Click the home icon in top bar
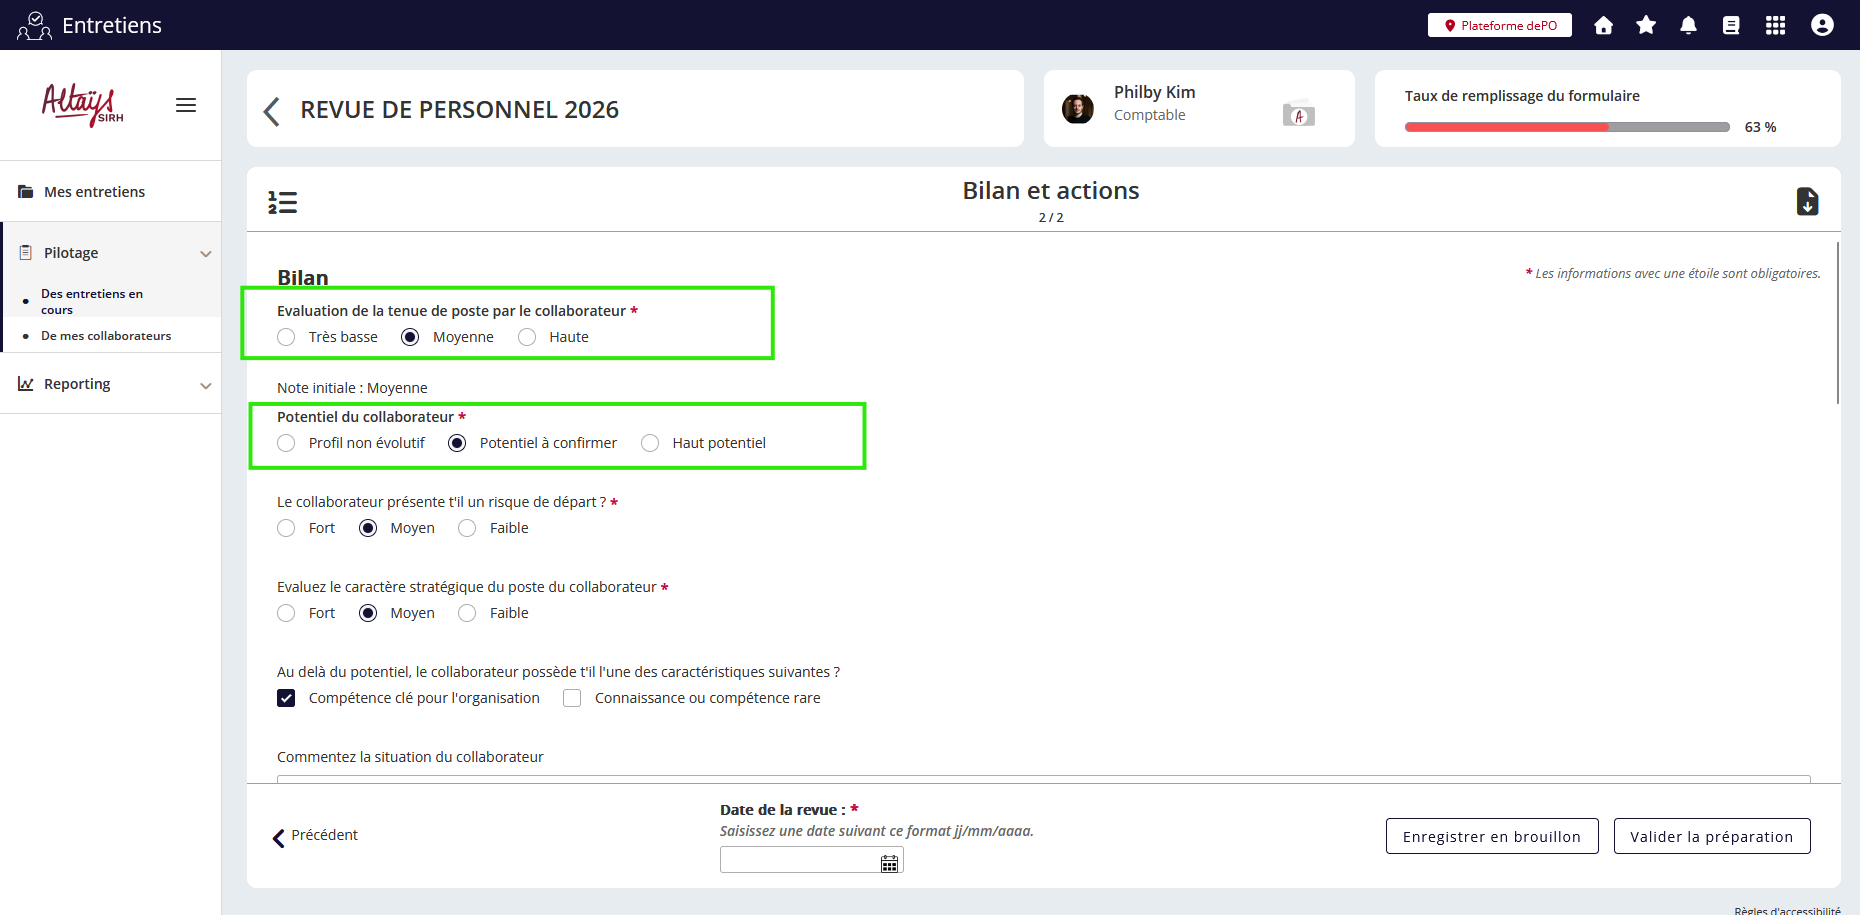 pos(1603,25)
